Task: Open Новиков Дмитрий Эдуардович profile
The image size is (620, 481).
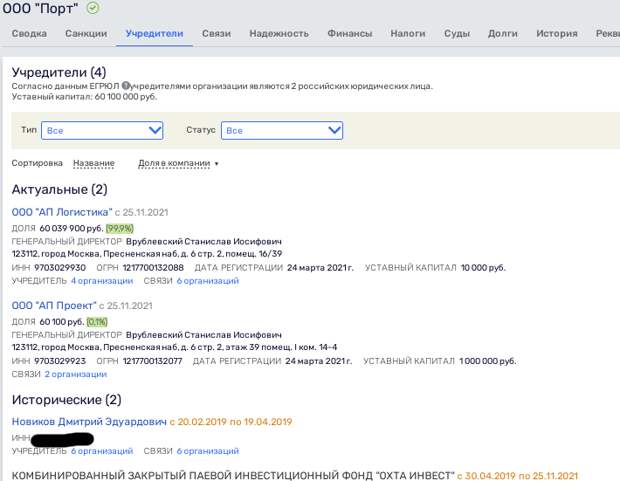Action: [89, 422]
